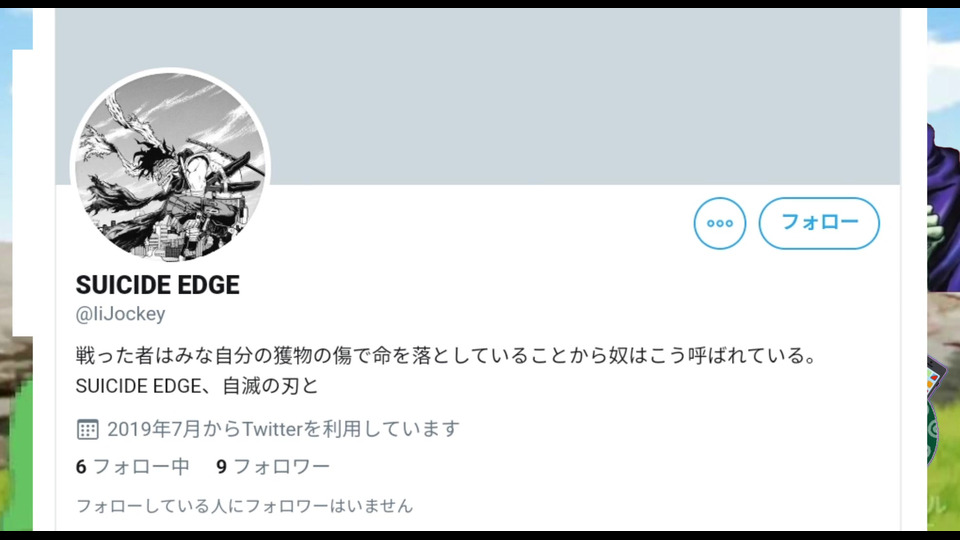Viewport: 960px width, 540px height.
Task: Click the 2019年7月からTwitterを利用しています join date text
Action: pos(283,429)
